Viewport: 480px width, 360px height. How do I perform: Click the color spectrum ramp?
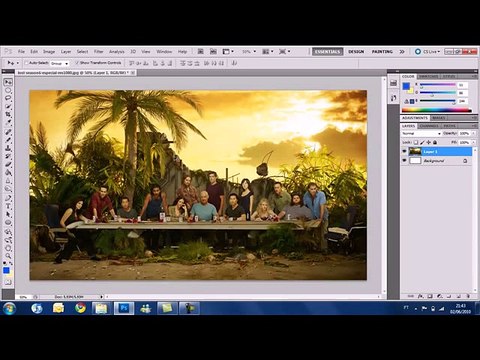coord(437,110)
